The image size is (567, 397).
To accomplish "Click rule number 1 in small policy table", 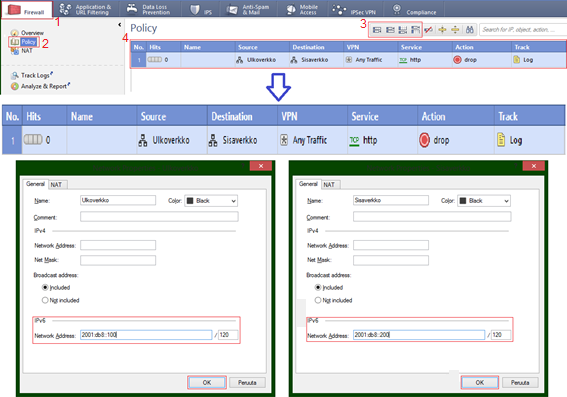I will pos(139,60).
